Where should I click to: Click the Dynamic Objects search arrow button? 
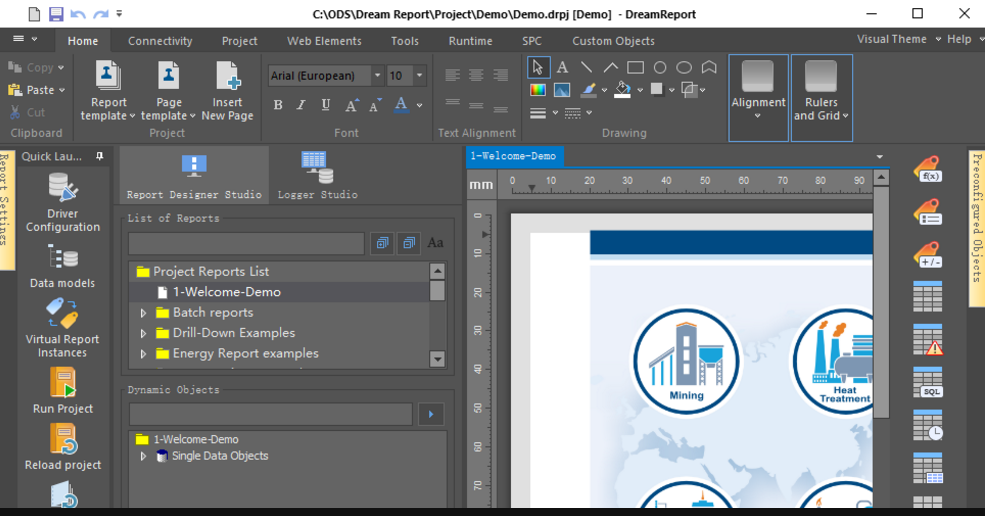[431, 414]
